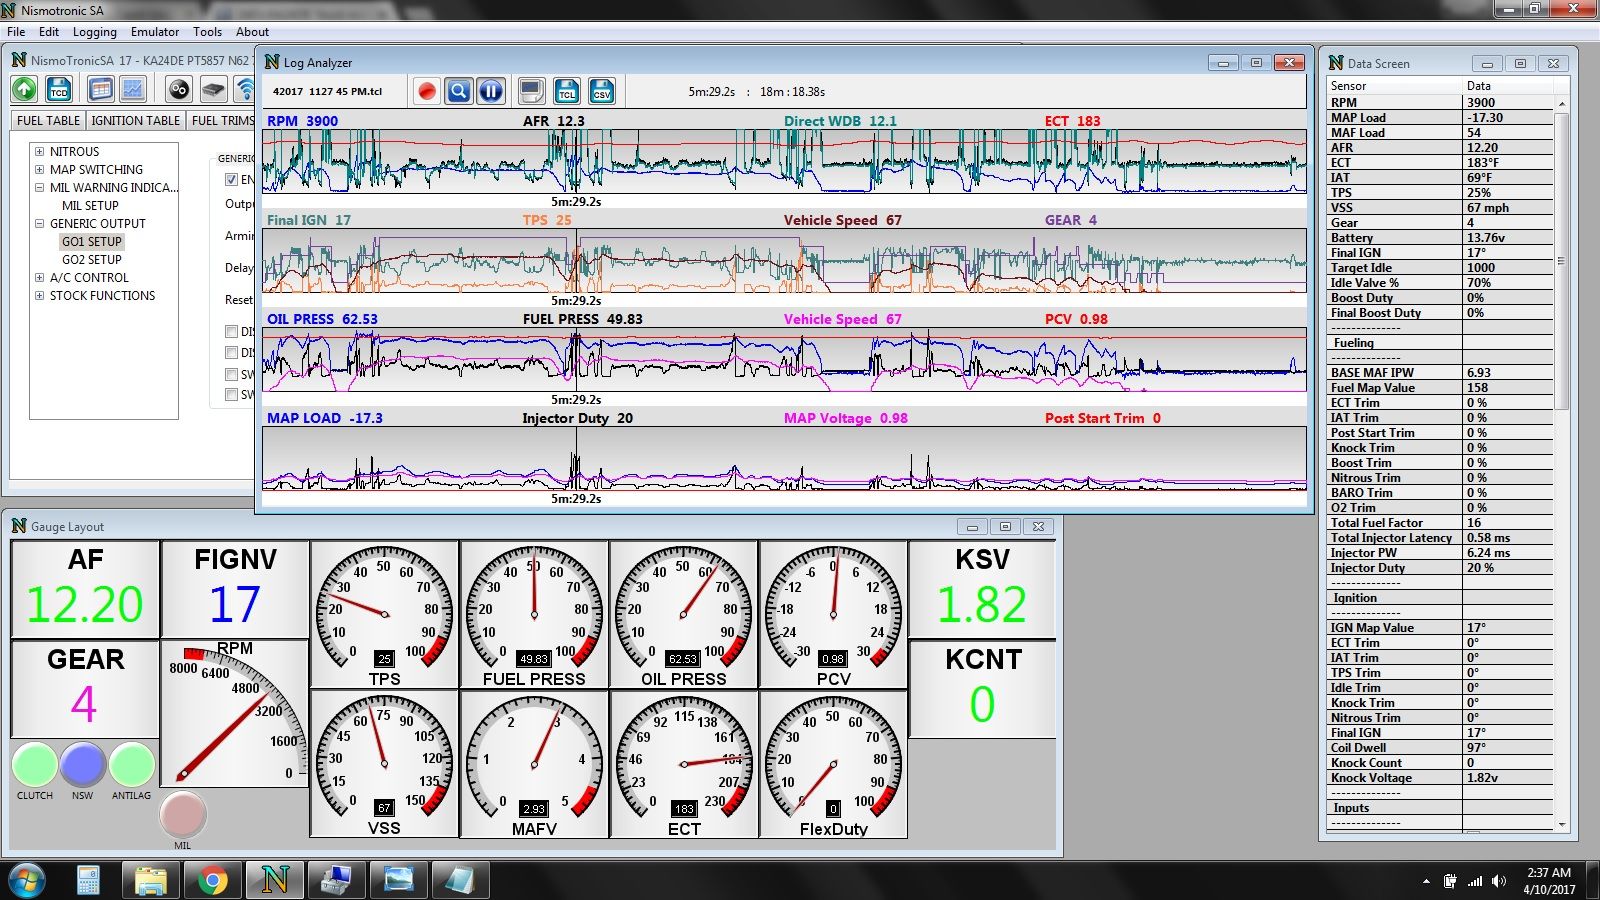Open the table view toolbar icon
Image resolution: width=1600 pixels, height=900 pixels.
click(x=100, y=90)
